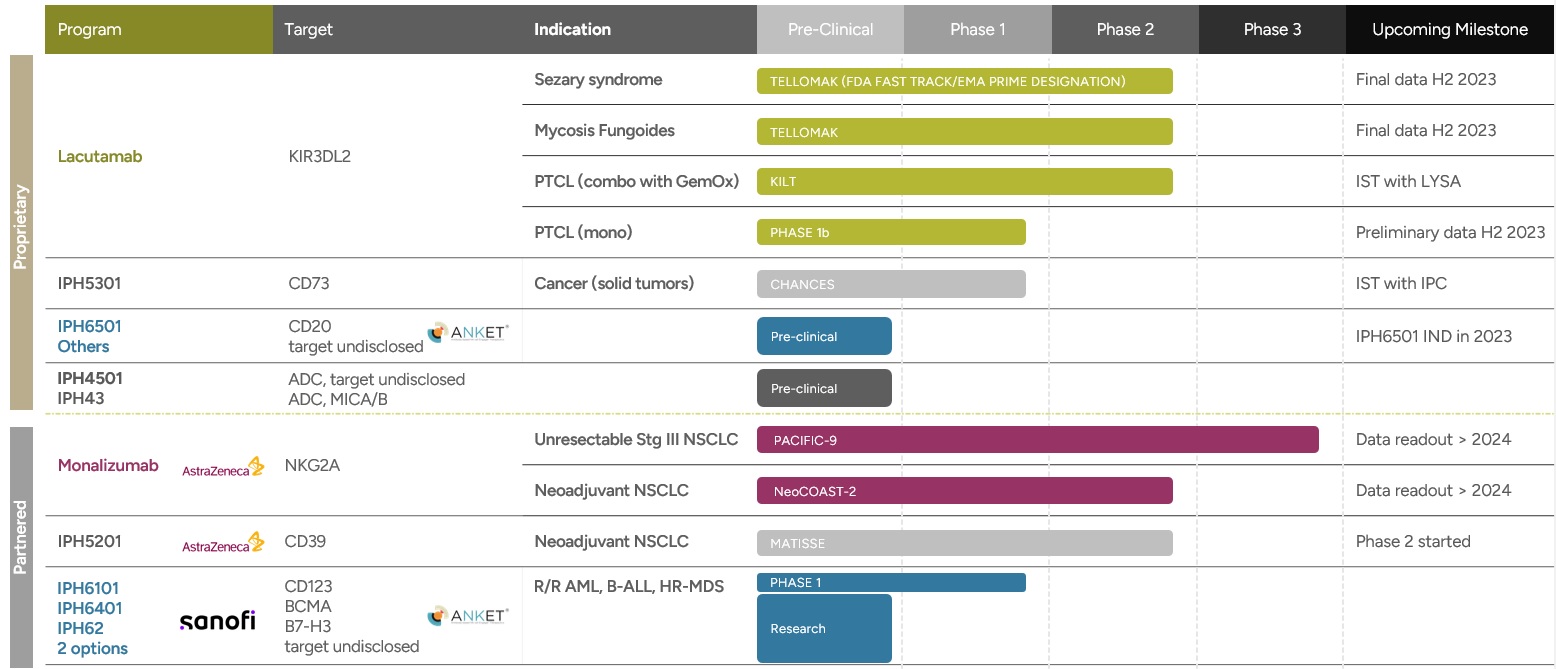Click the NeoCOAST-2 trial bar

964,491
